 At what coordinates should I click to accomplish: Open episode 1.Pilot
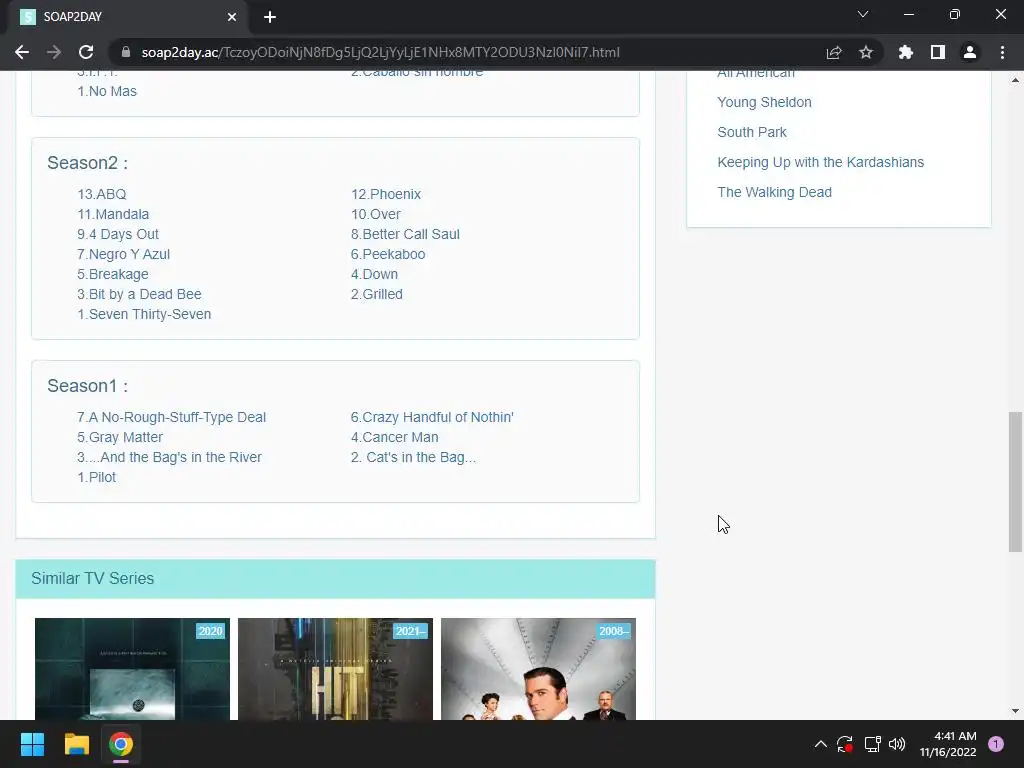tap(96, 477)
